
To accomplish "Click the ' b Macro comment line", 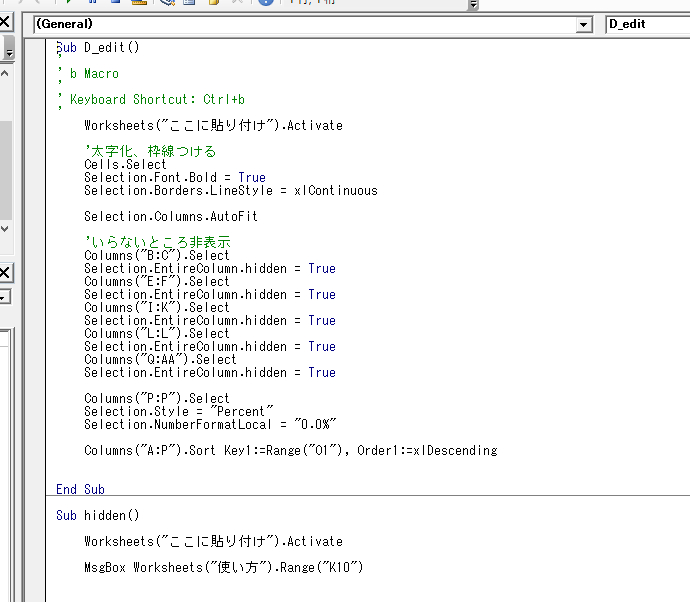I will [88, 73].
